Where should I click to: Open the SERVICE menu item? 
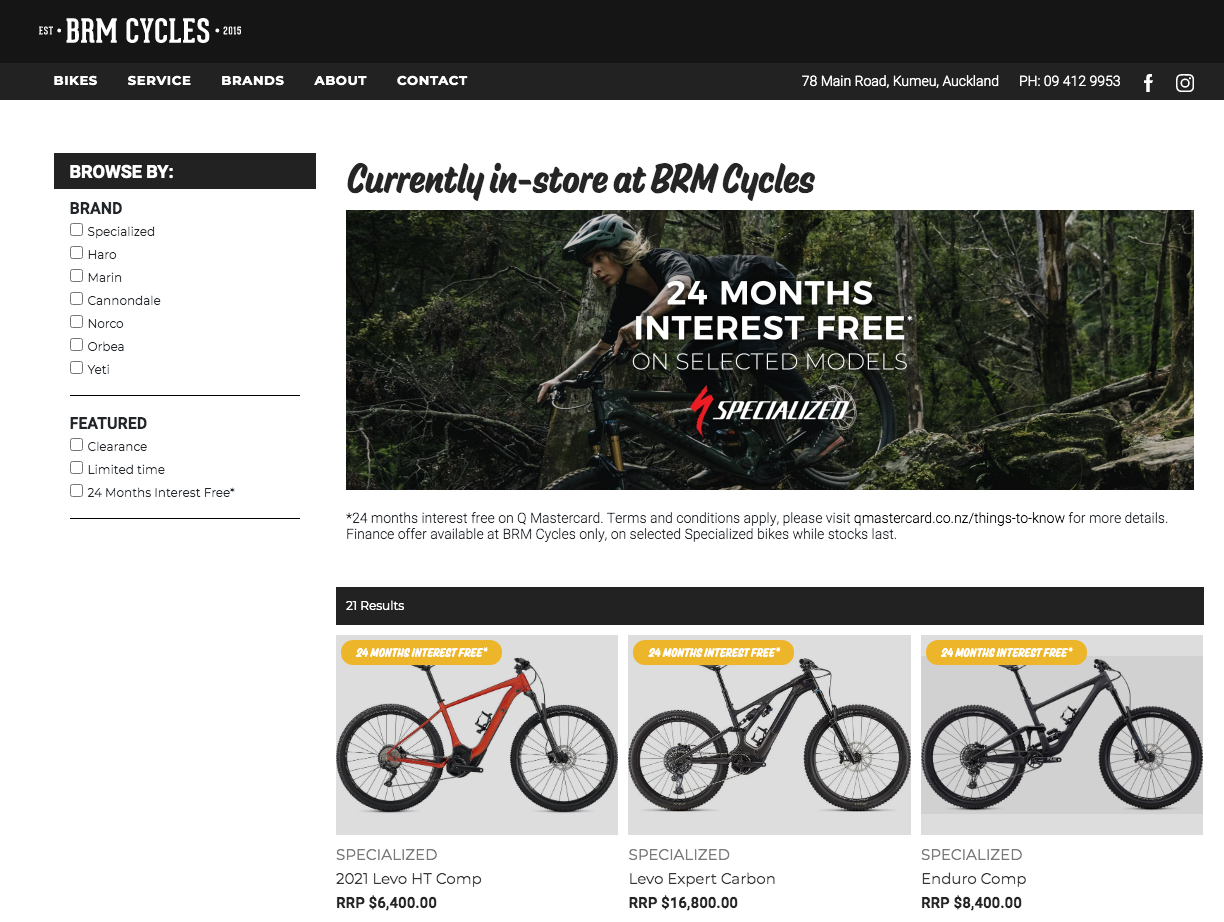click(159, 81)
